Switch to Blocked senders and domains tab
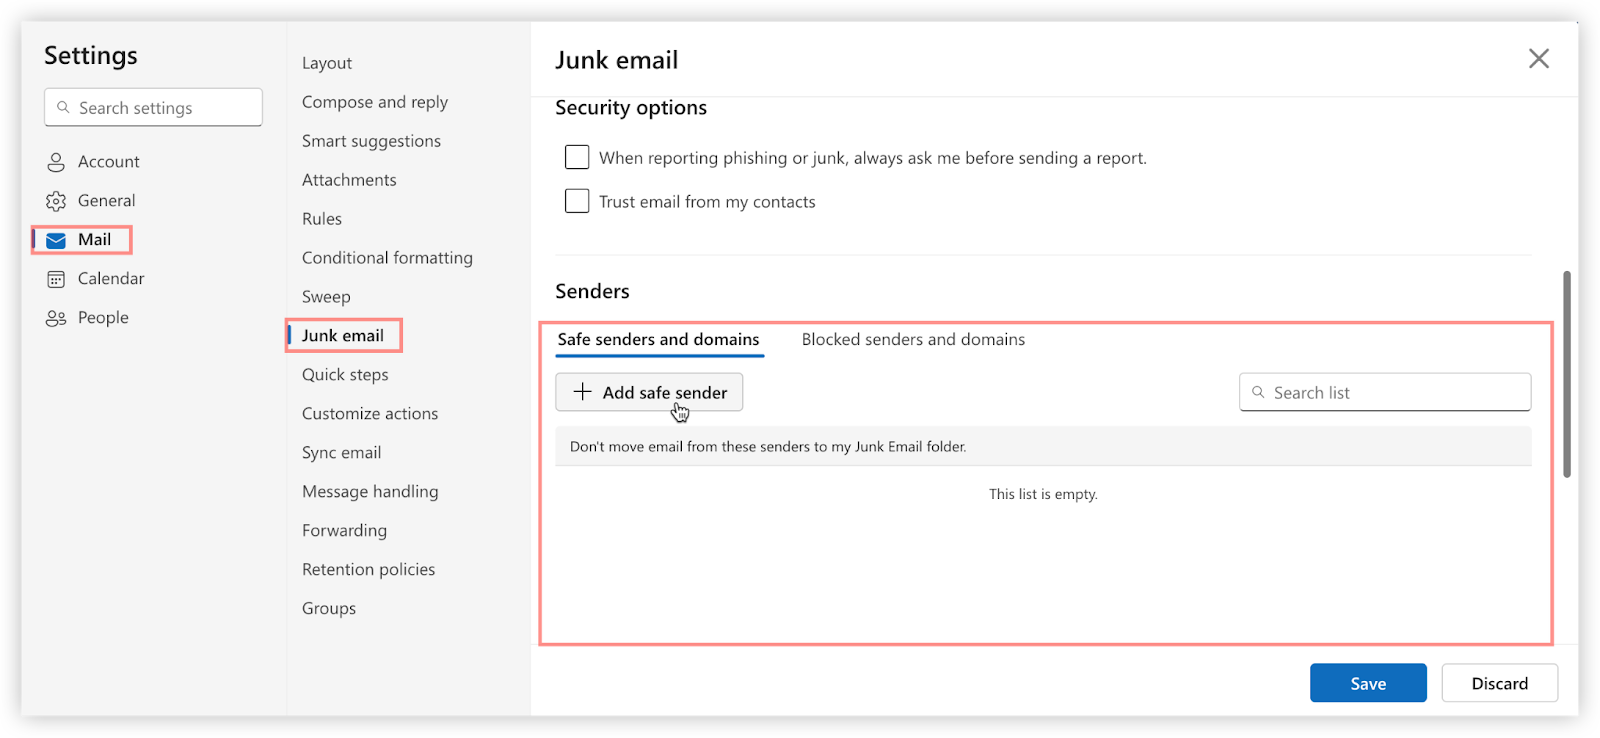Viewport: 1600px width, 738px height. [913, 340]
